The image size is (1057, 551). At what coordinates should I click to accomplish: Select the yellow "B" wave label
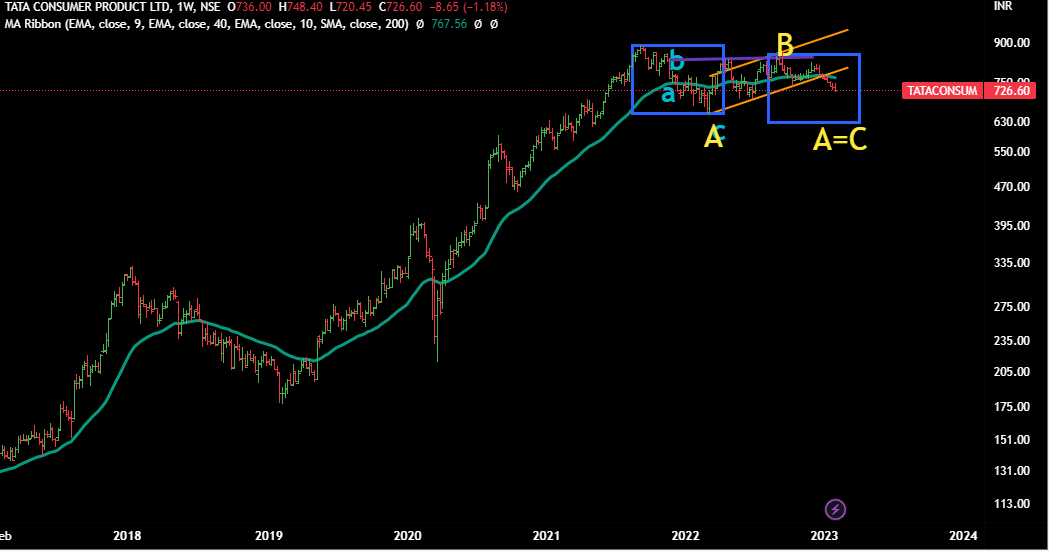[785, 44]
